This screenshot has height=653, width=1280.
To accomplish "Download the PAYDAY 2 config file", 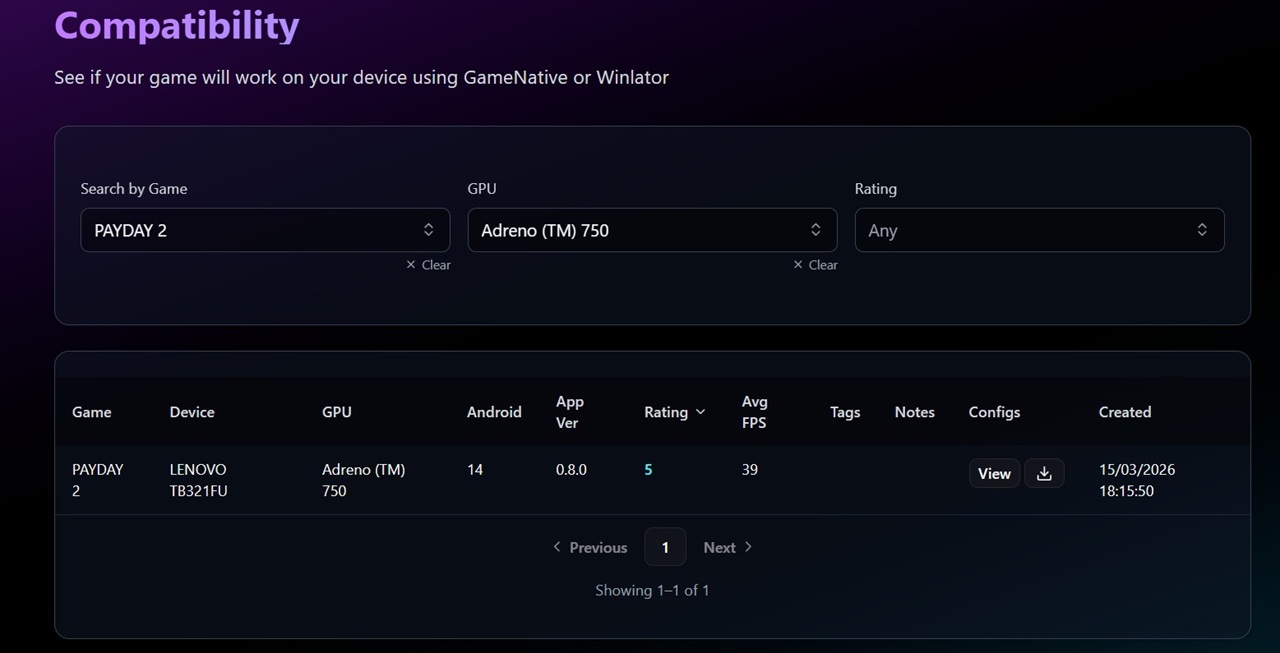I will 1044,474.
